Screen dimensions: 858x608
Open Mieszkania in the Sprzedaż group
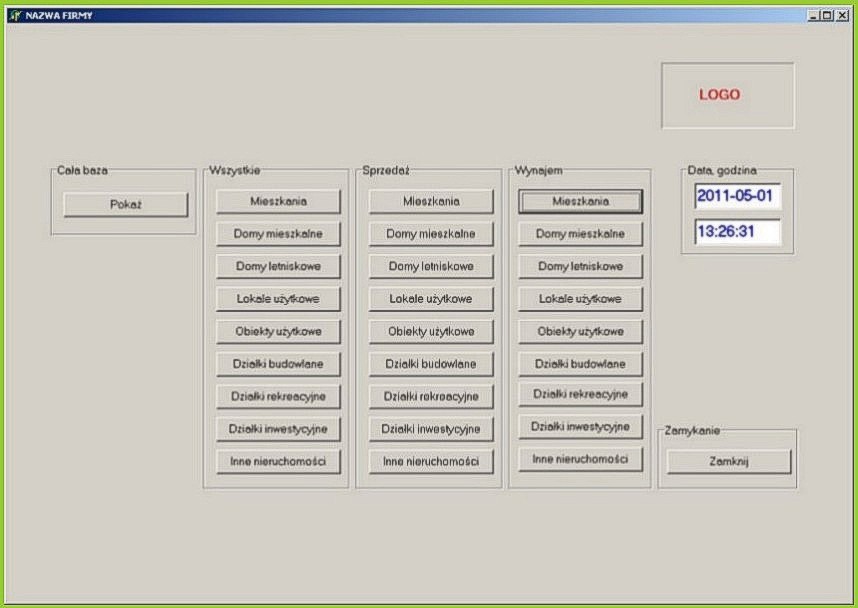[x=431, y=201]
